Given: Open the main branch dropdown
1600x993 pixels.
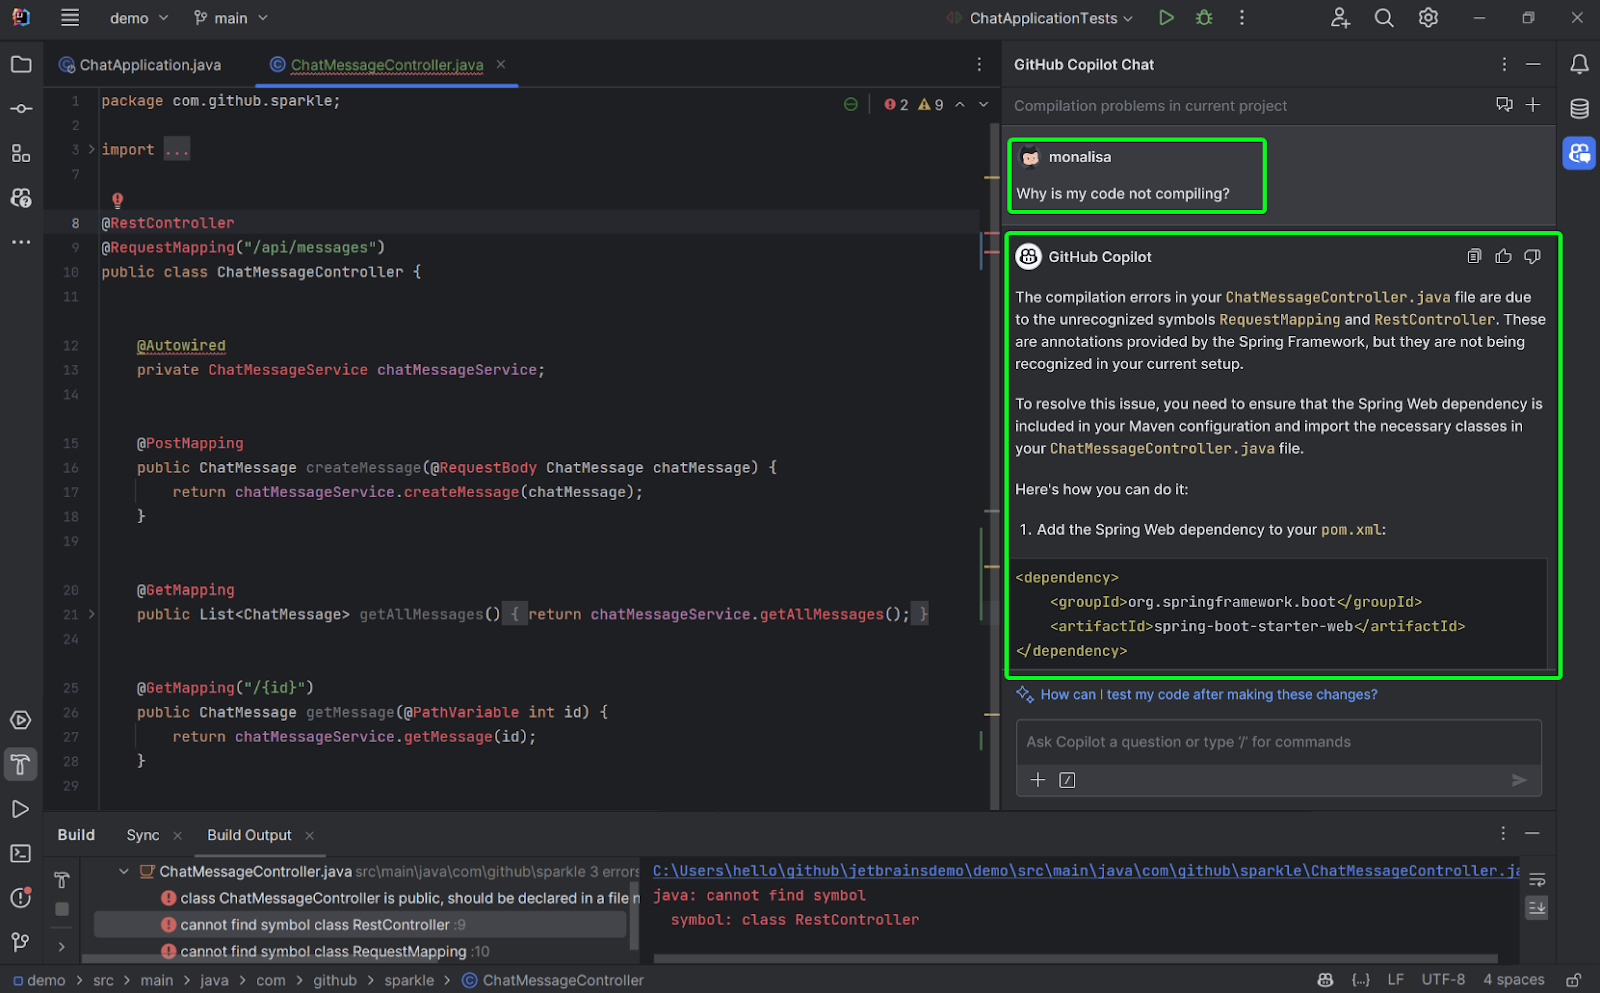Looking at the screenshot, I should coord(231,18).
